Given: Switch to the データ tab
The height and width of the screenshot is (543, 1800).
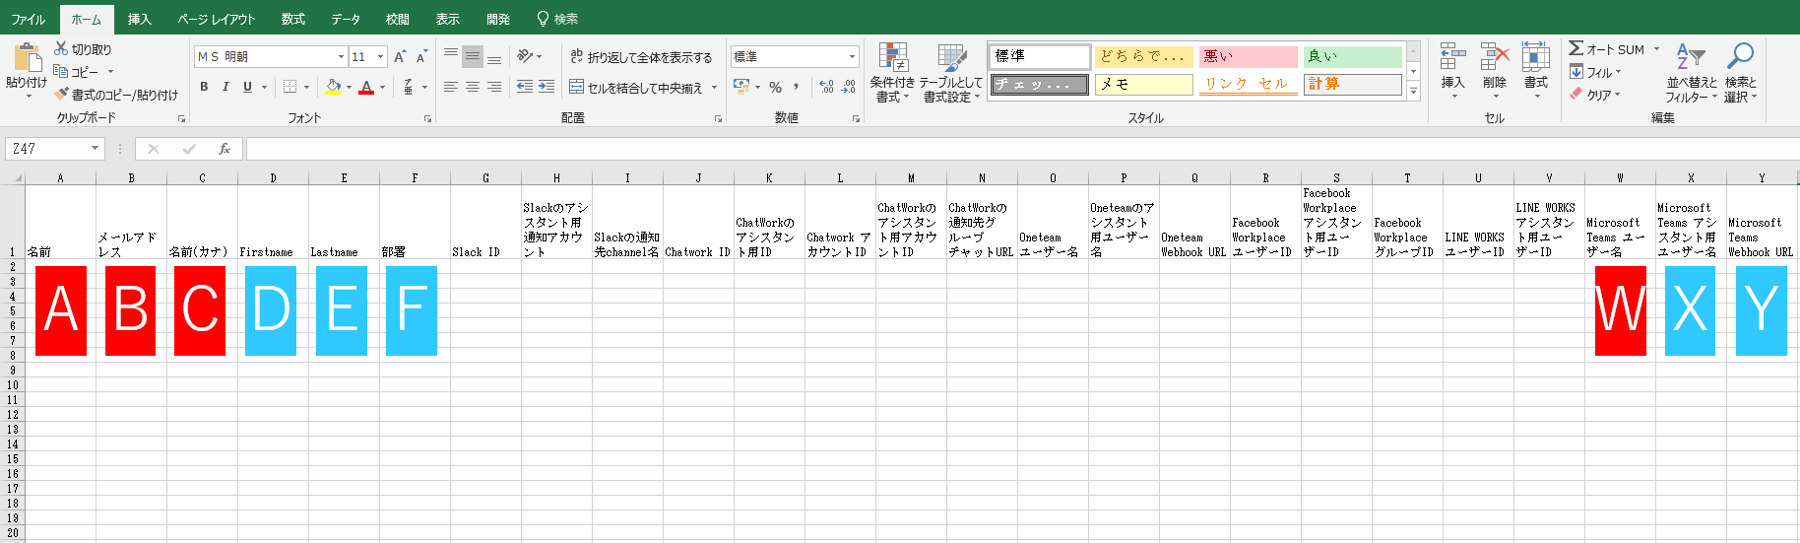Looking at the screenshot, I should tap(346, 19).
